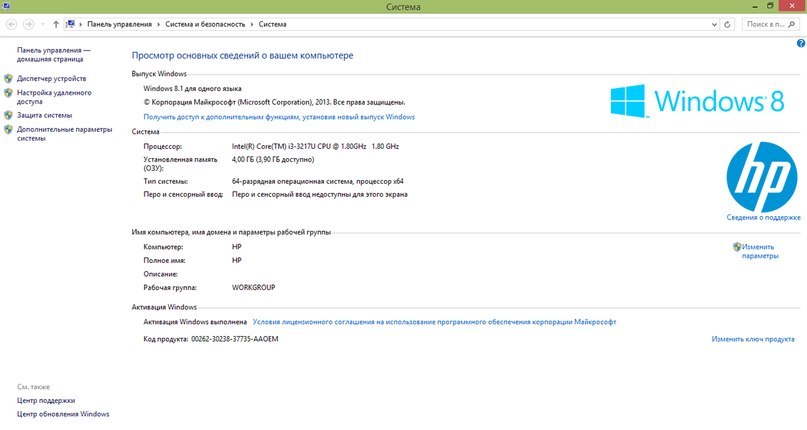
Task: Open 'Диспетчер устройств' link
Action: pyautogui.click(x=51, y=78)
